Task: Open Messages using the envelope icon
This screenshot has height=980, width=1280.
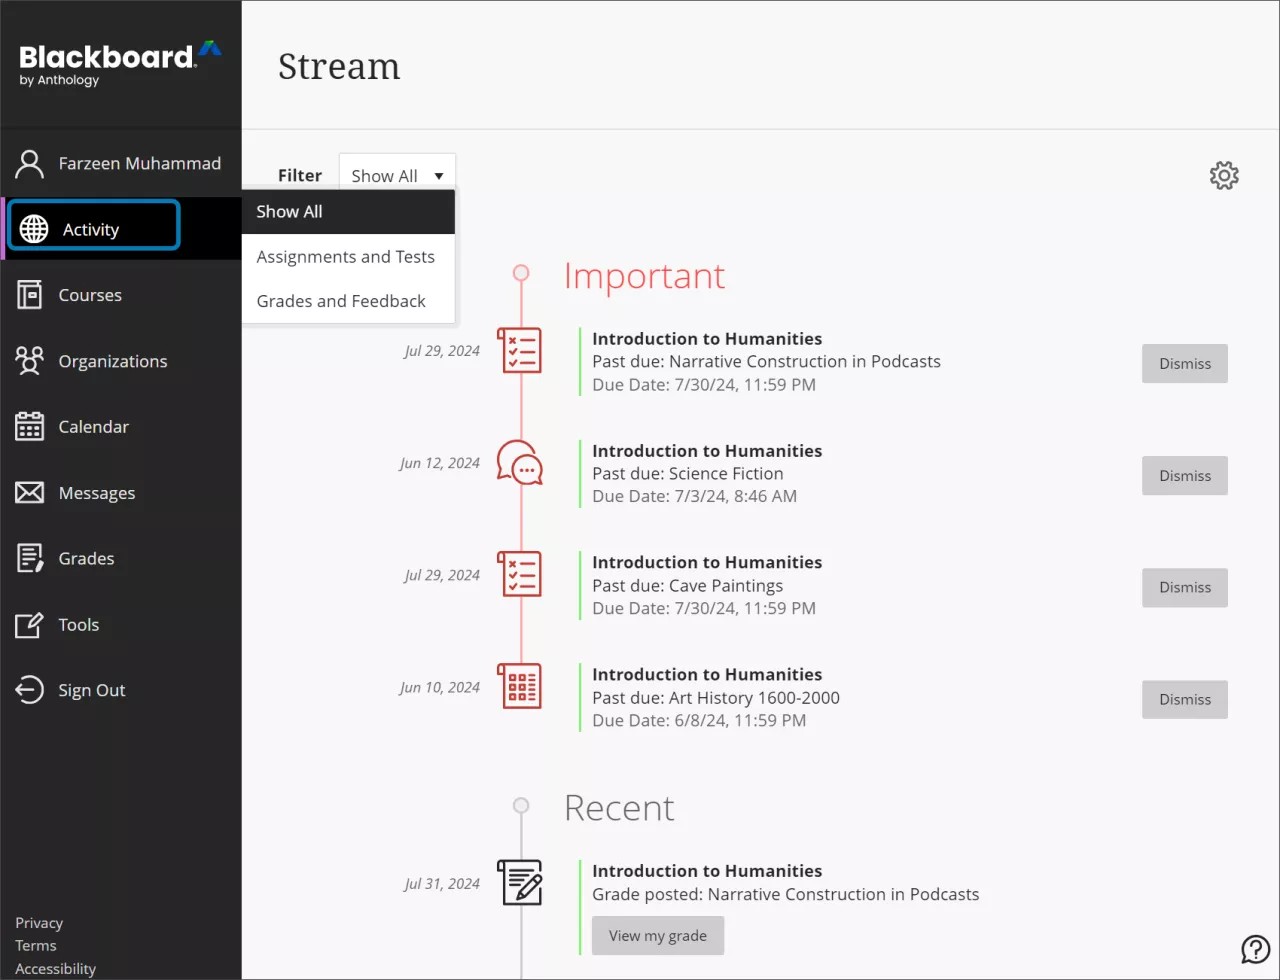Action: coord(29,493)
